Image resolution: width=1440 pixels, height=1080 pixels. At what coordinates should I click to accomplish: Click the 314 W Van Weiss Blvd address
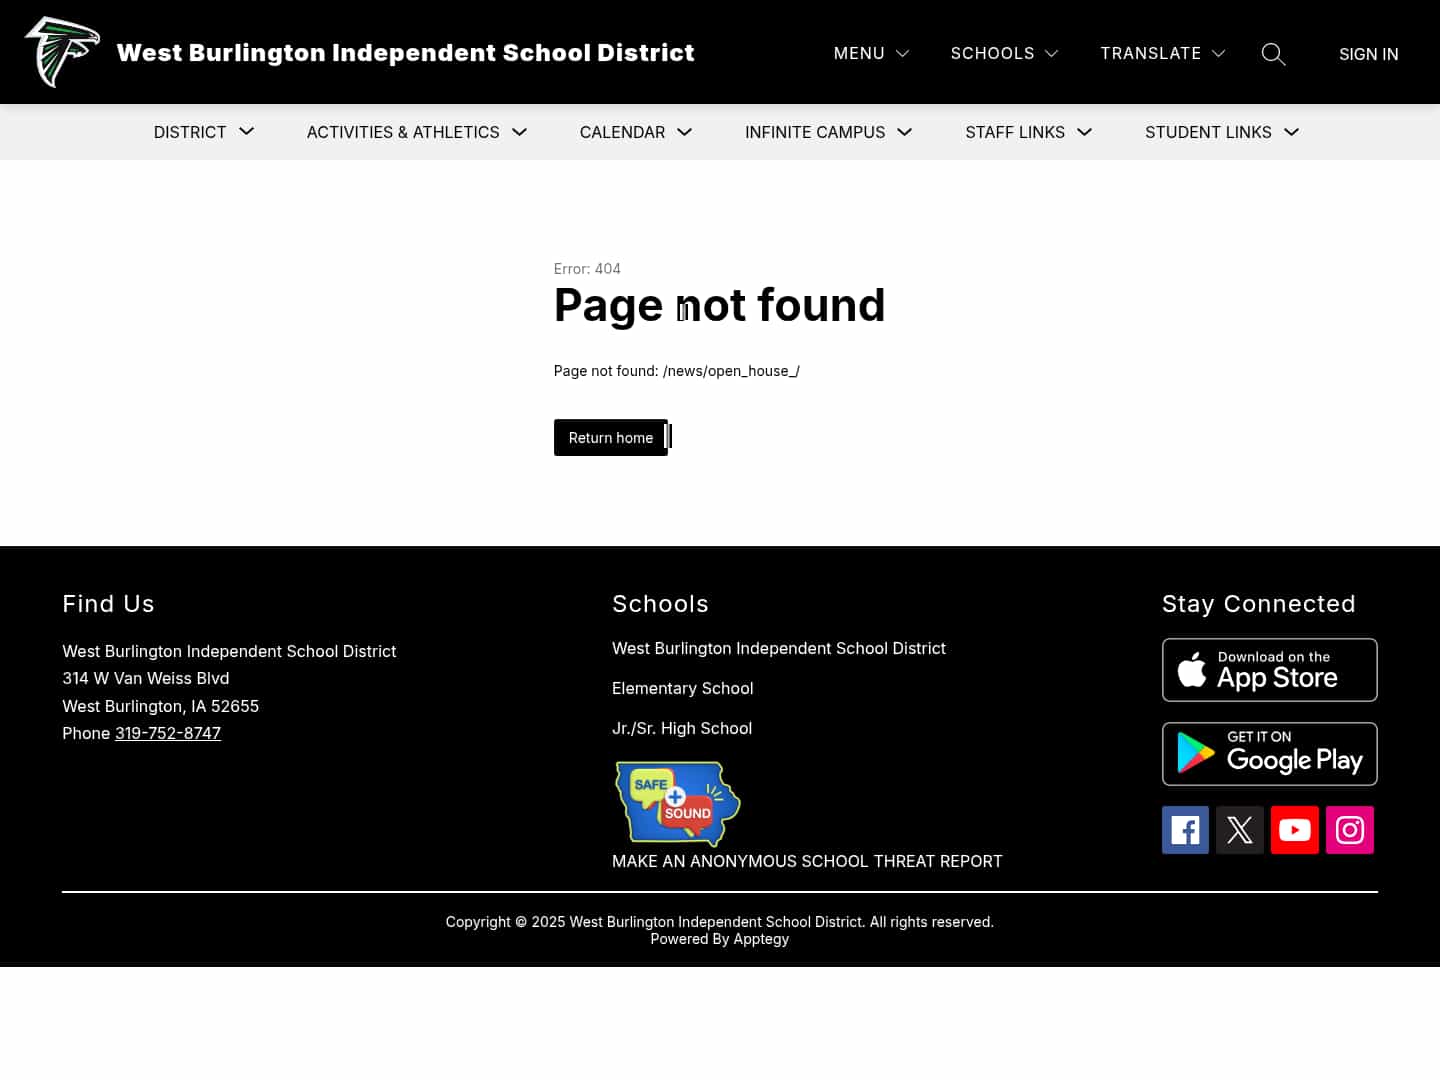click(x=146, y=678)
